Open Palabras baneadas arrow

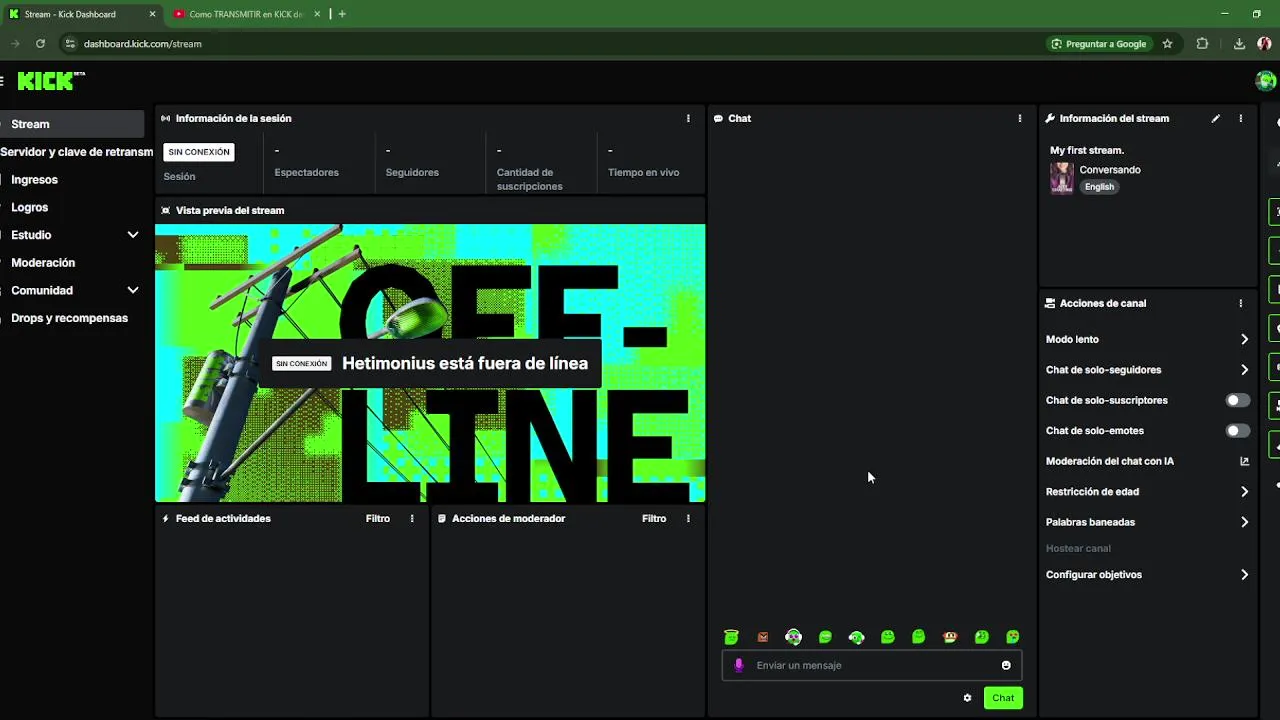click(1244, 522)
